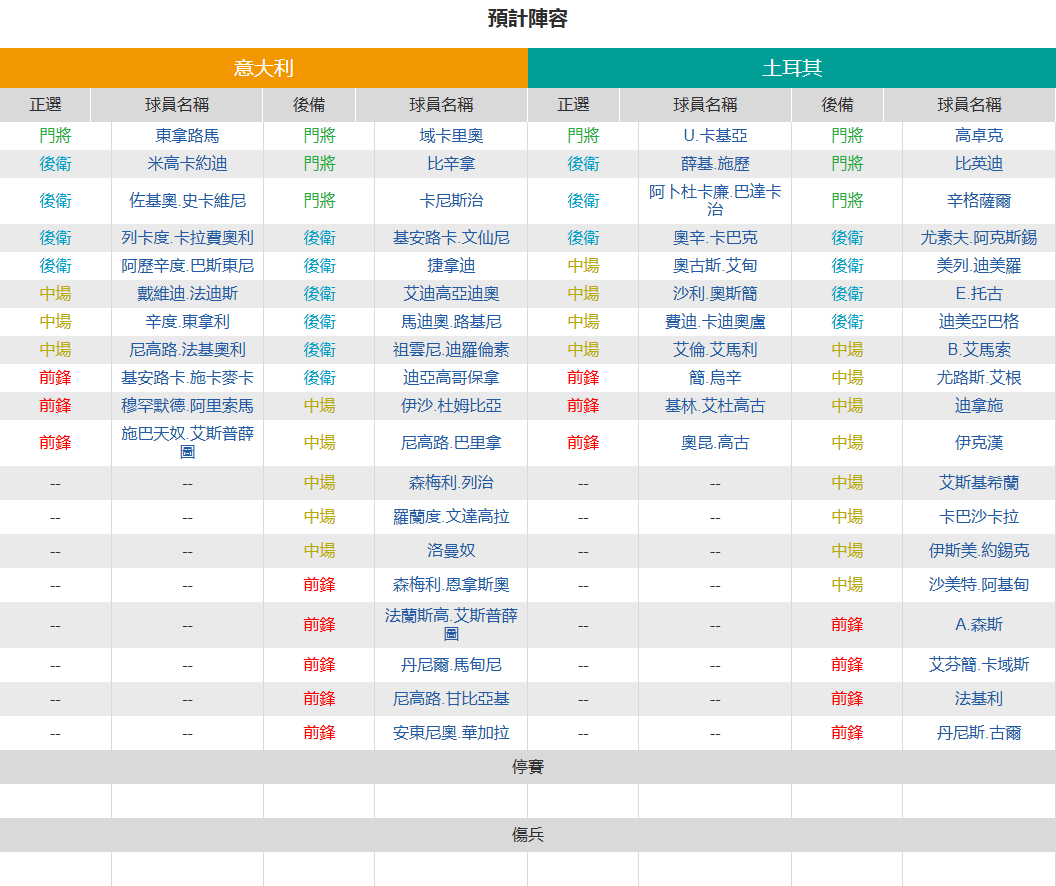Select the 預計陣容 page title

528,18
